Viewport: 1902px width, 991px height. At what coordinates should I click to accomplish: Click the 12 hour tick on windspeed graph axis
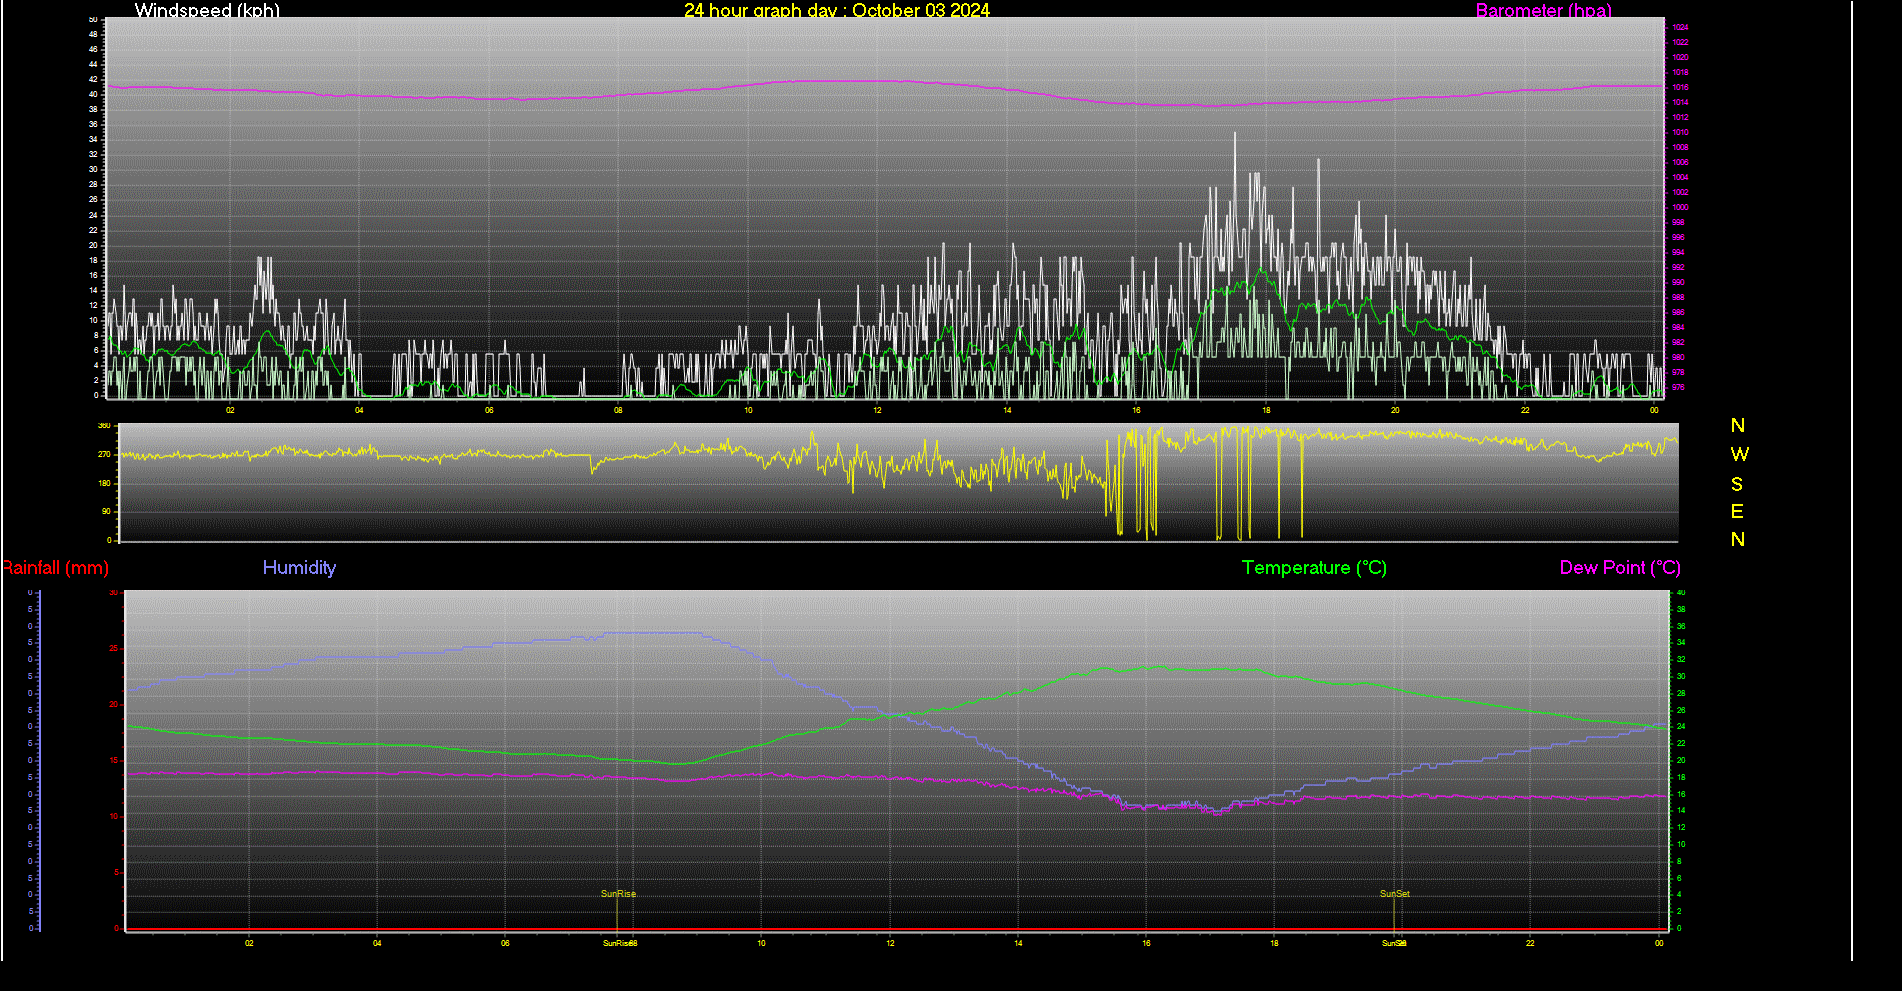(x=877, y=410)
